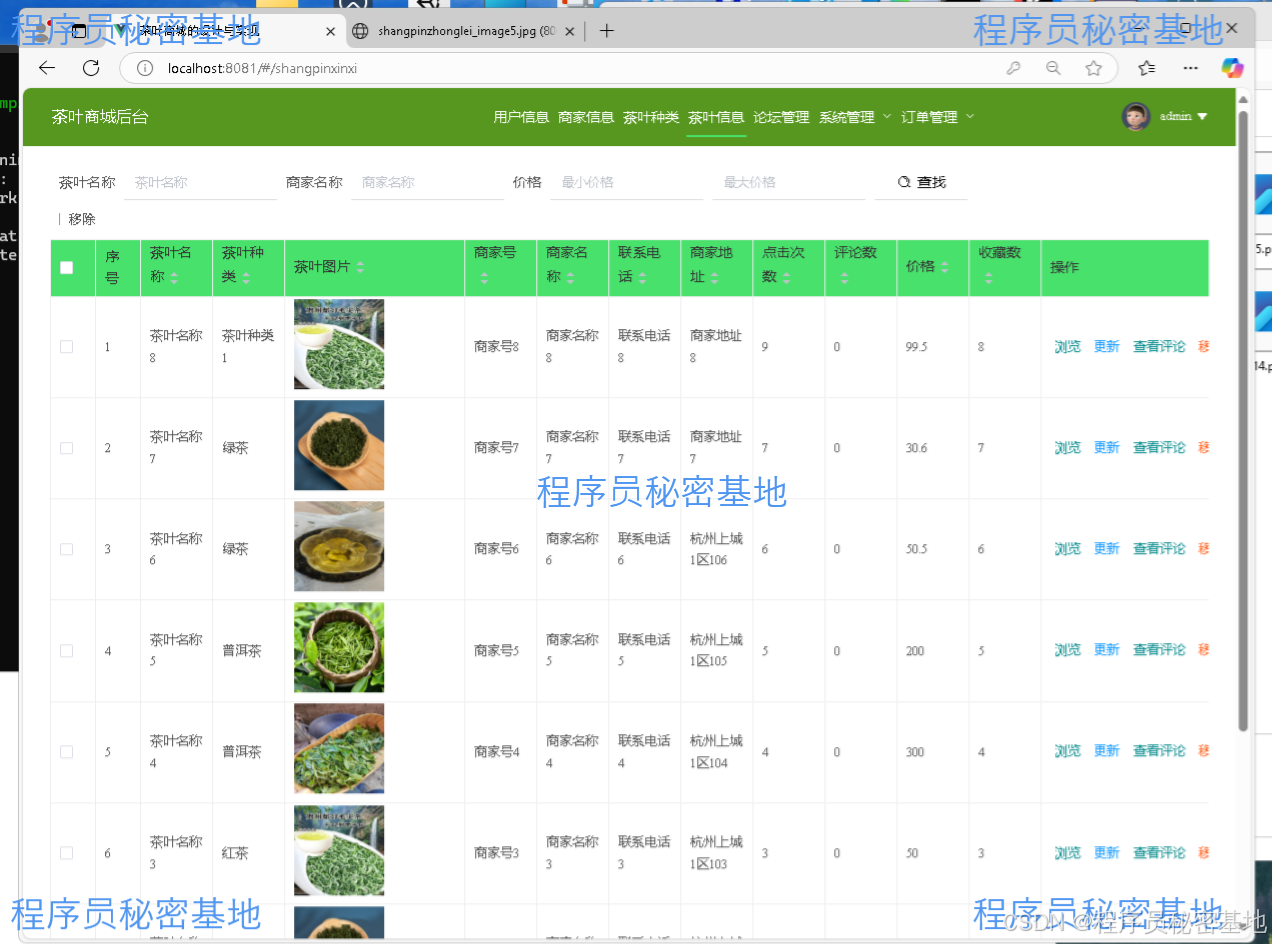Image resolution: width=1272 pixels, height=944 pixels.
Task: Check the box for row 茶叶名称7
Action: pos(67,448)
